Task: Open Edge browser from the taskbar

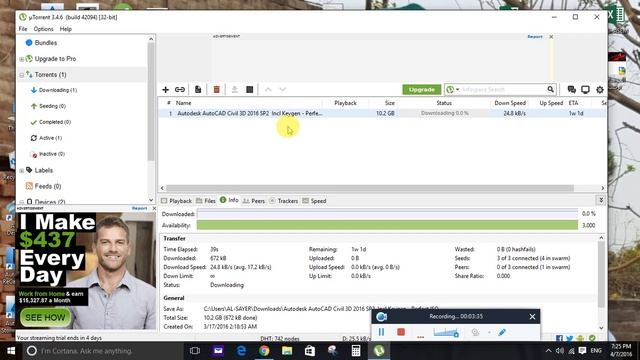Action: tap(241, 351)
